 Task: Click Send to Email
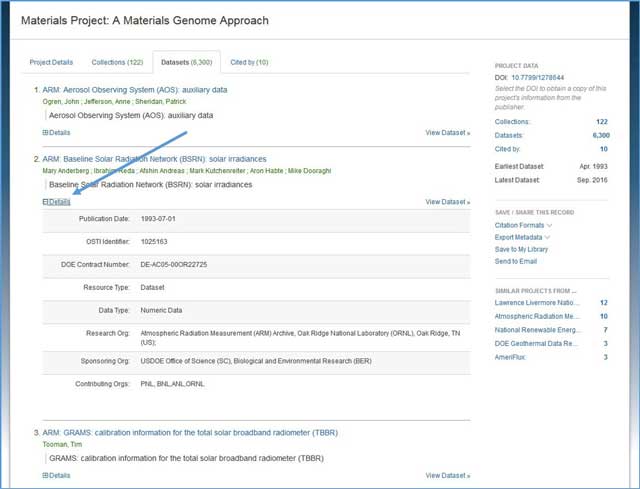[516, 261]
